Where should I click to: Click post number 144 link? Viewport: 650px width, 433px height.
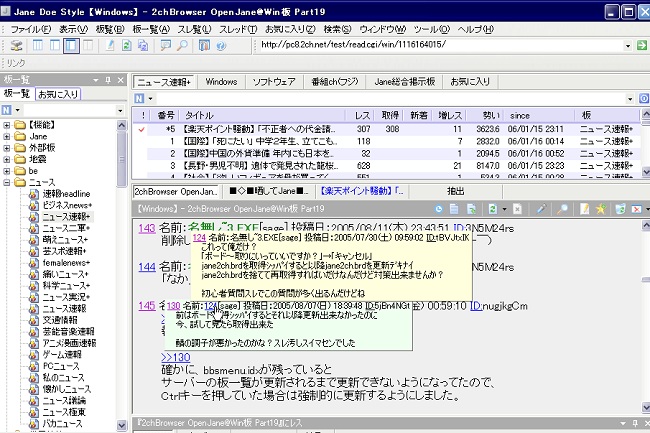click(147, 267)
